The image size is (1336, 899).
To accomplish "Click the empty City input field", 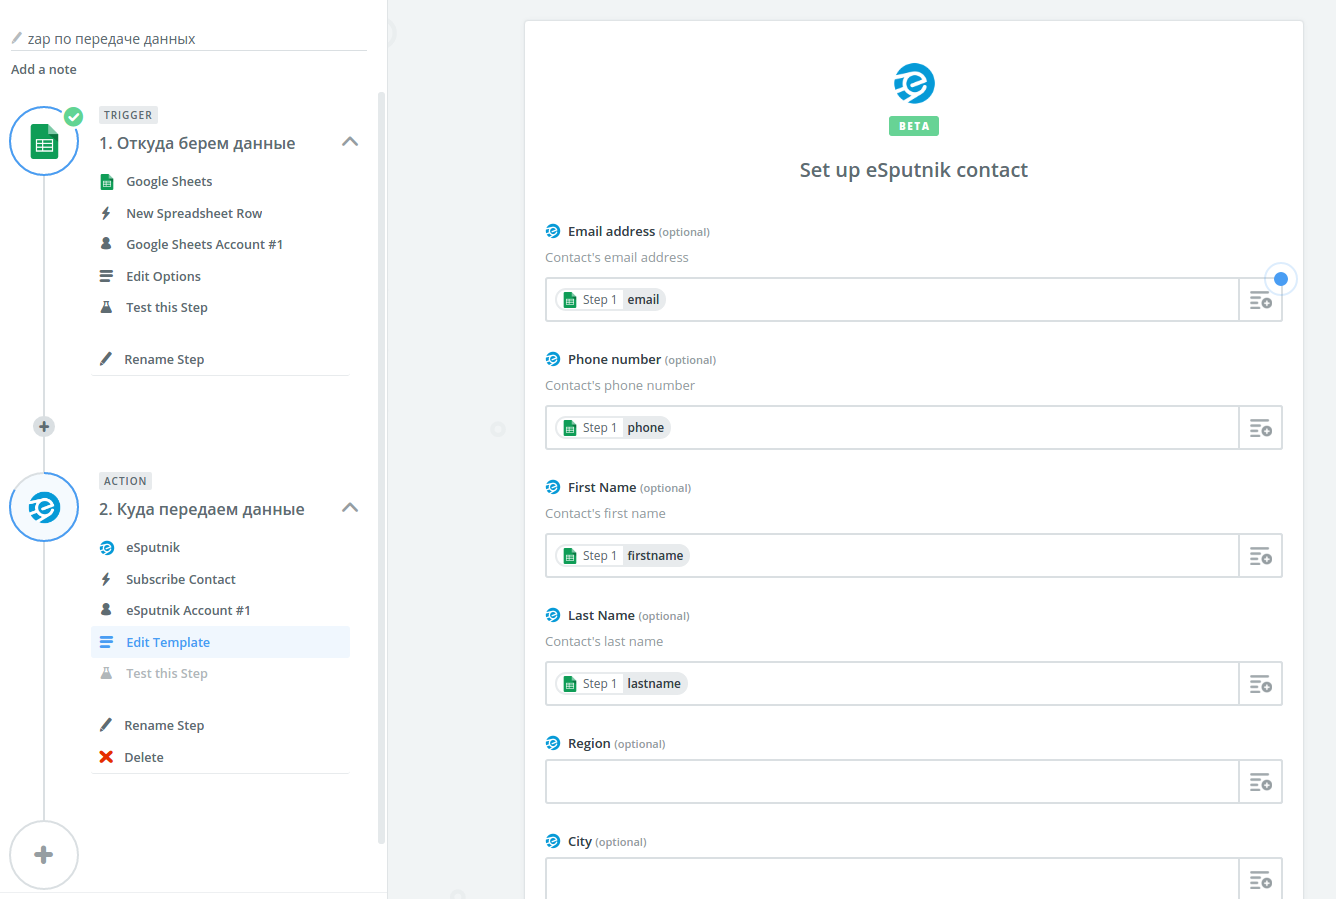I will (x=892, y=879).
